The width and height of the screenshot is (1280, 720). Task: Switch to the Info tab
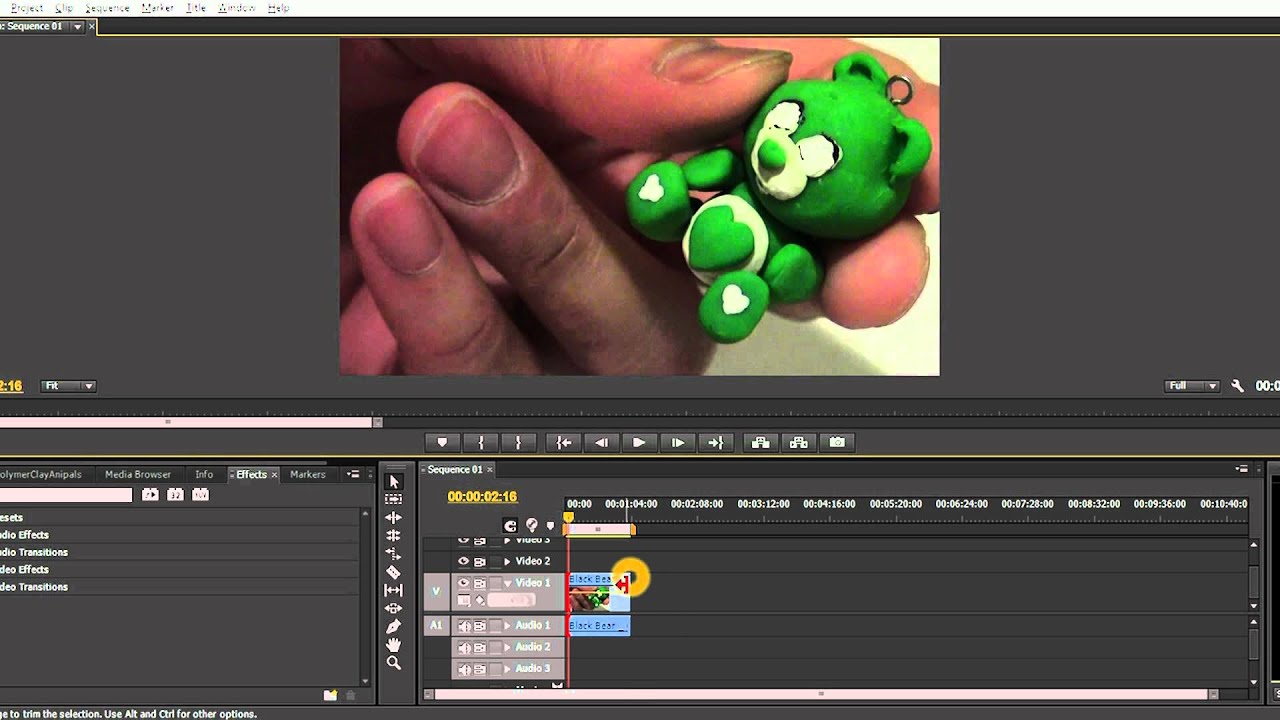click(x=204, y=474)
